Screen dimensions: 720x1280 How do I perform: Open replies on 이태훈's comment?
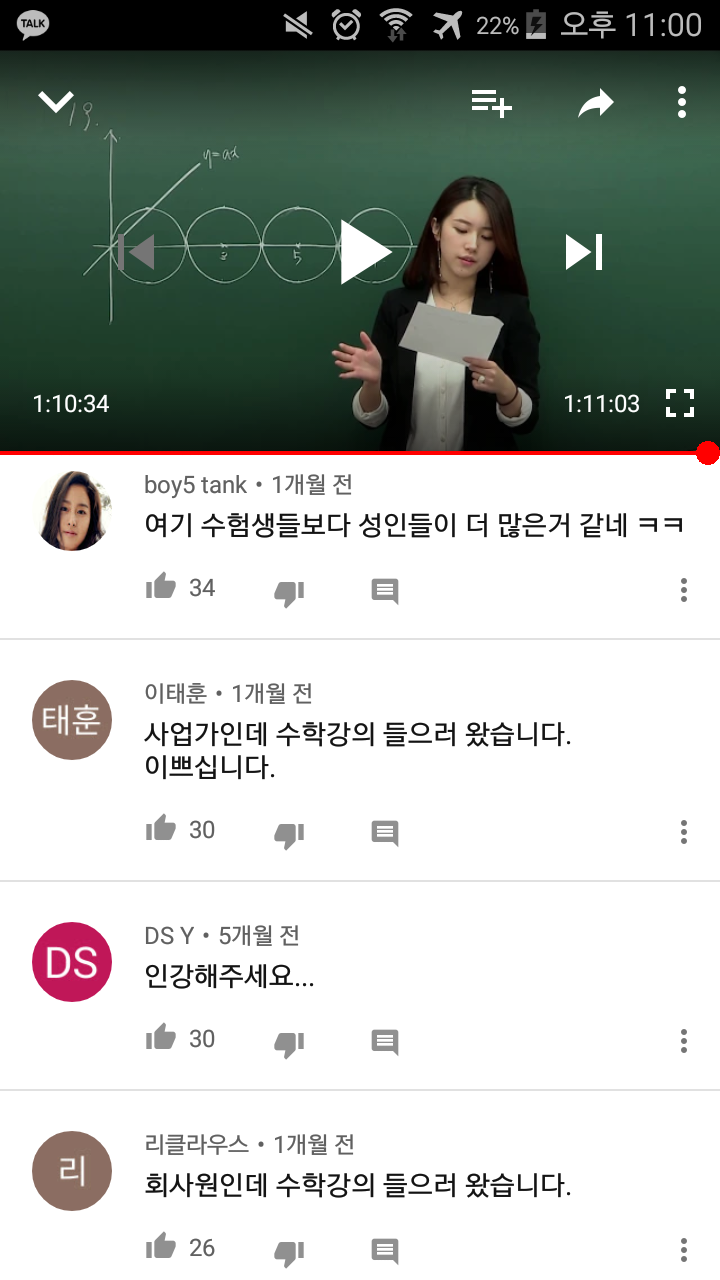pos(385,833)
